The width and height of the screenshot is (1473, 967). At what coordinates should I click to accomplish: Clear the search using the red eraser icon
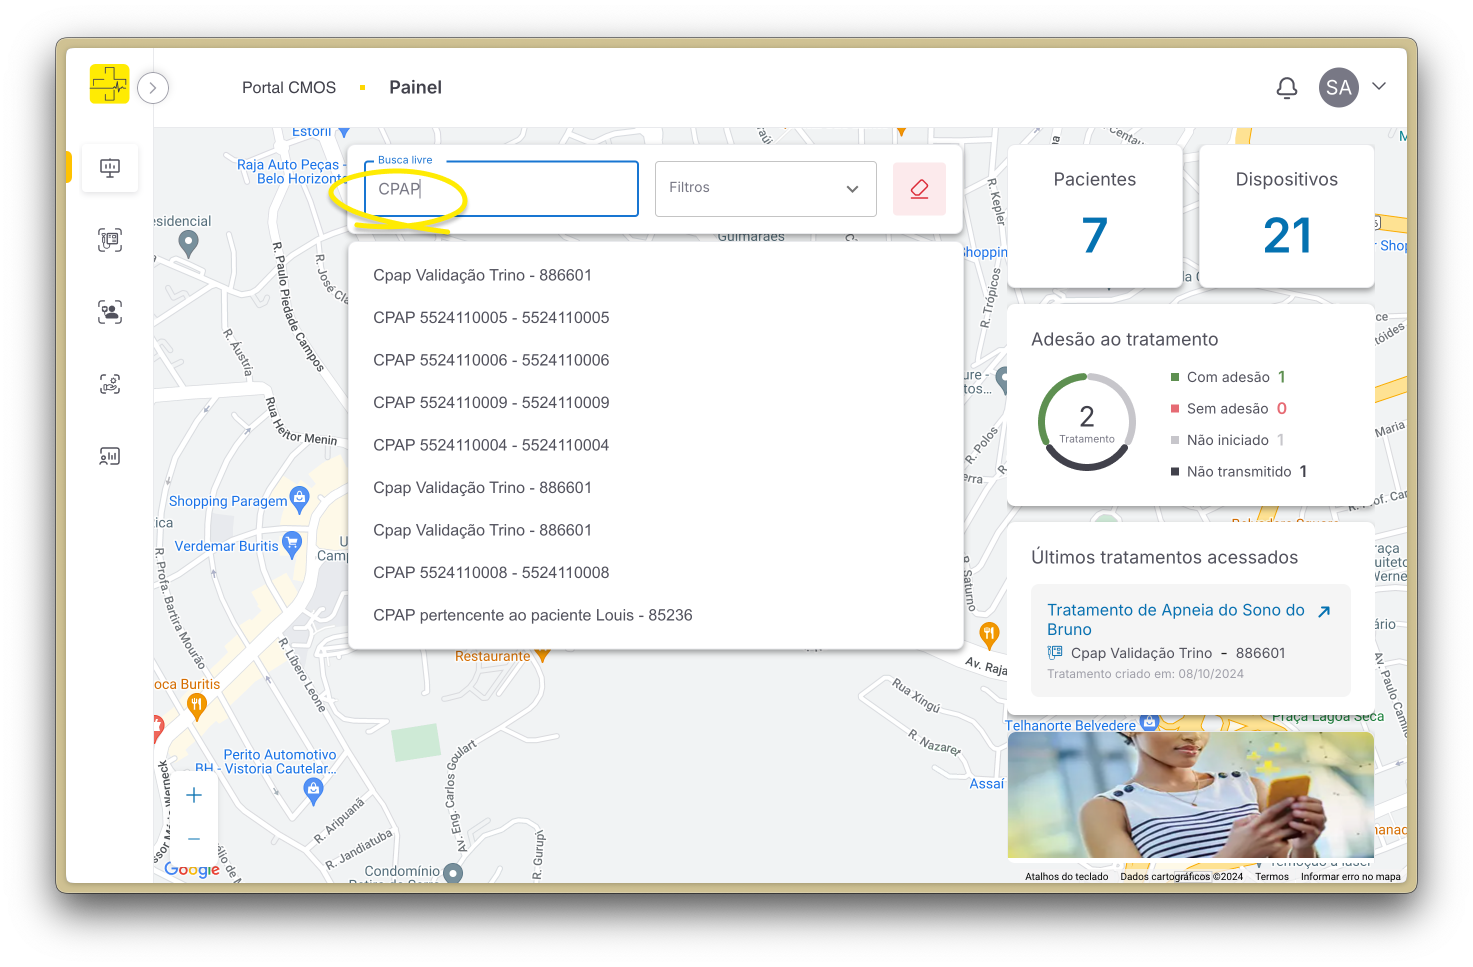pos(919,188)
